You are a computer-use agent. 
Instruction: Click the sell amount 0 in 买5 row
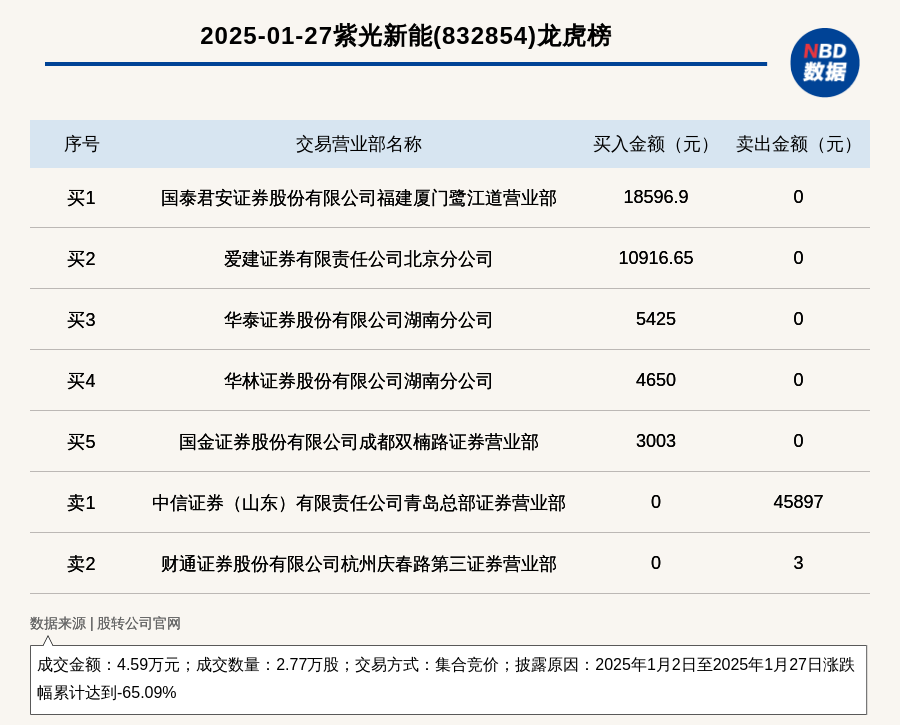pos(798,441)
